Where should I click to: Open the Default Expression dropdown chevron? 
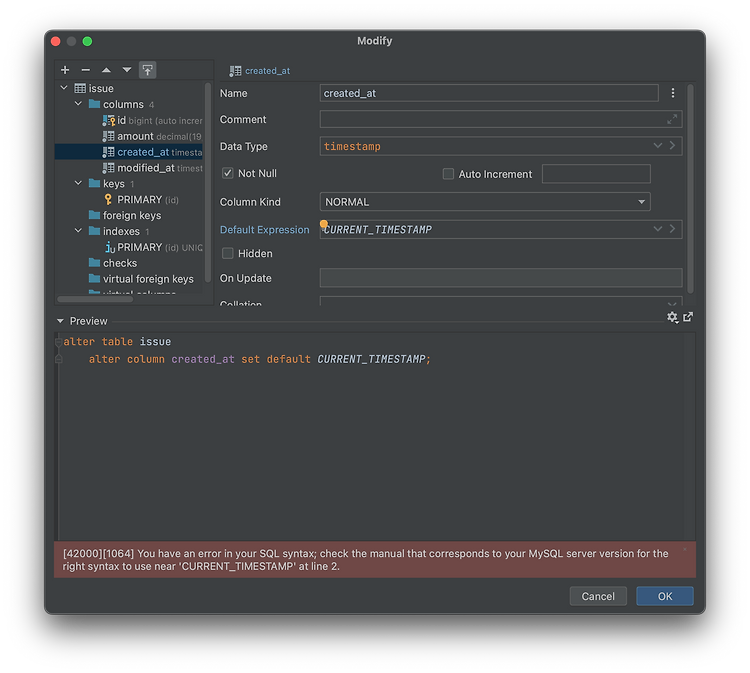(658, 229)
